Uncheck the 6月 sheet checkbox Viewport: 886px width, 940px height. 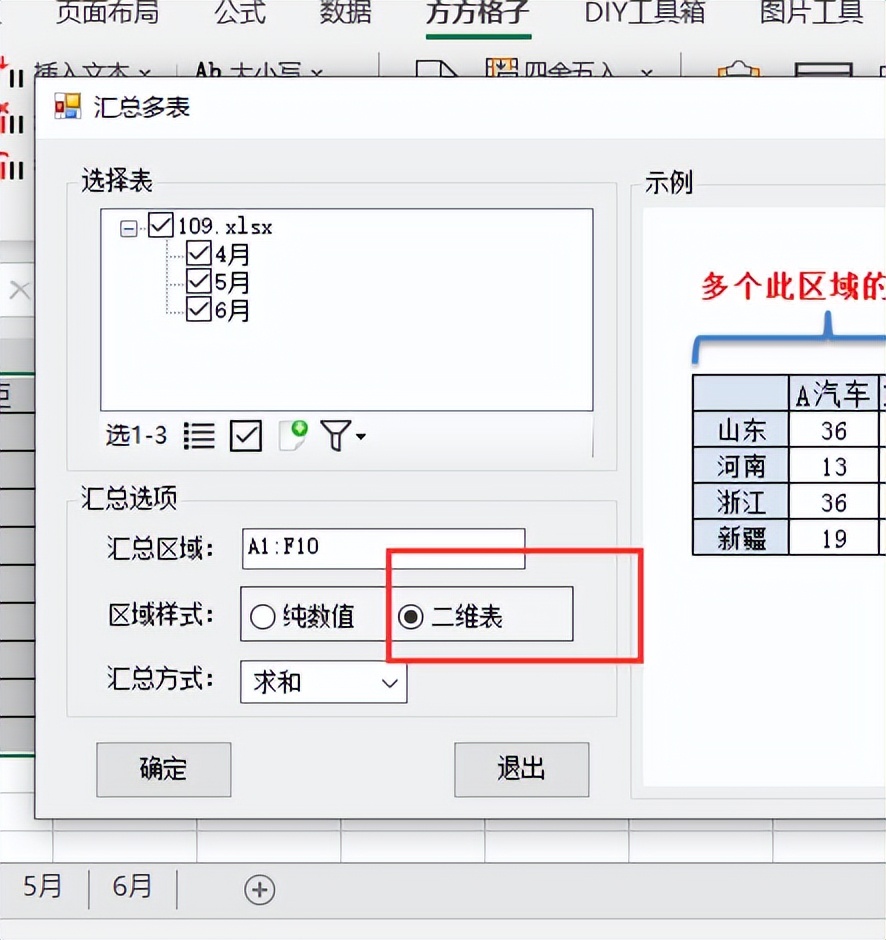199,310
